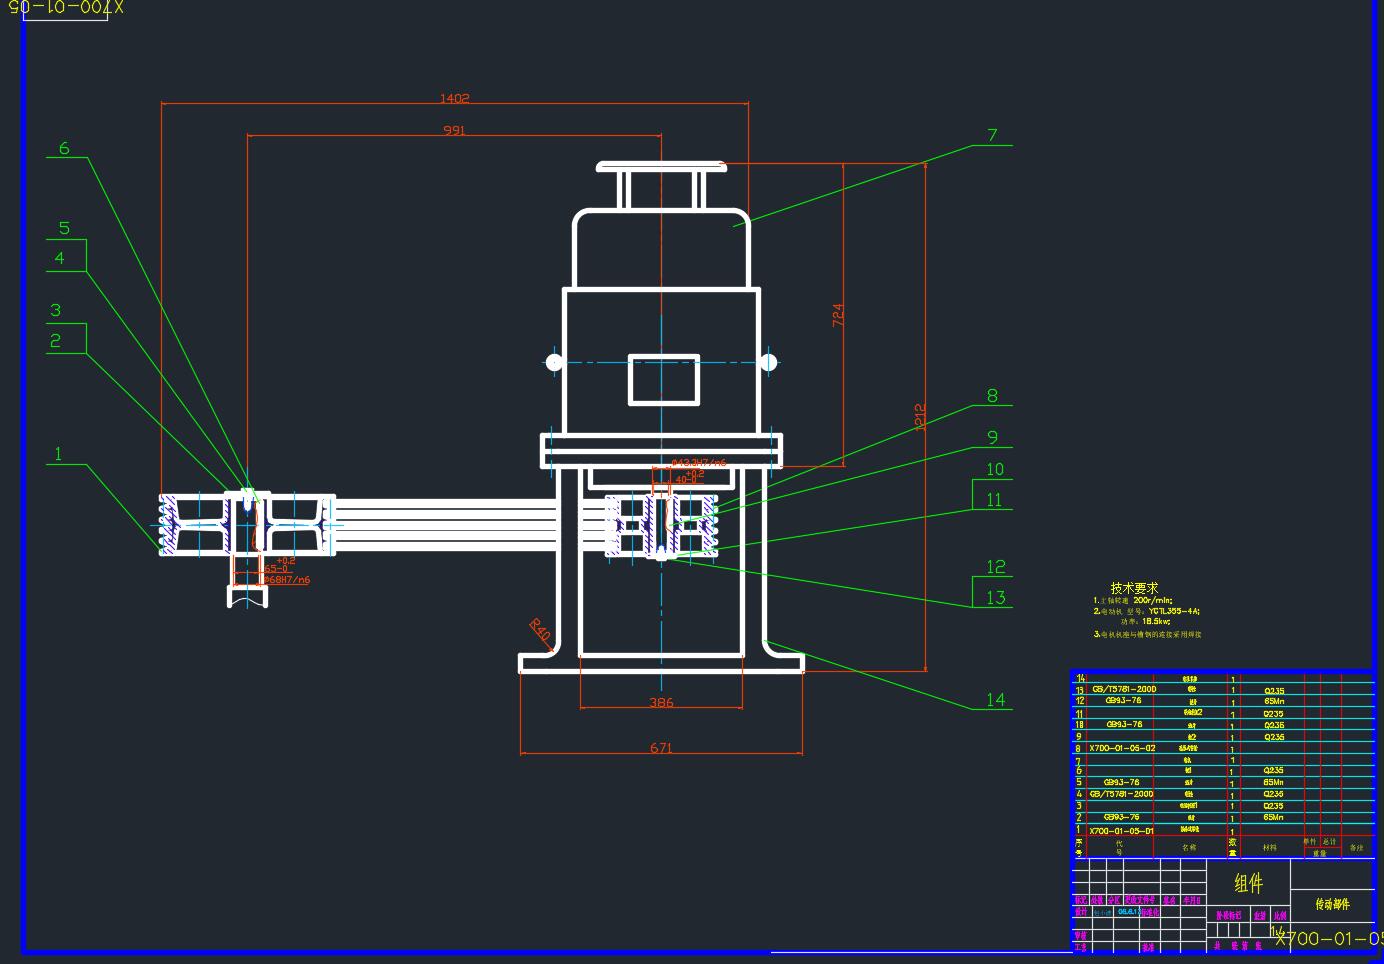The image size is (1384, 964).
Task: Select part callout number 6
Action: [64, 148]
